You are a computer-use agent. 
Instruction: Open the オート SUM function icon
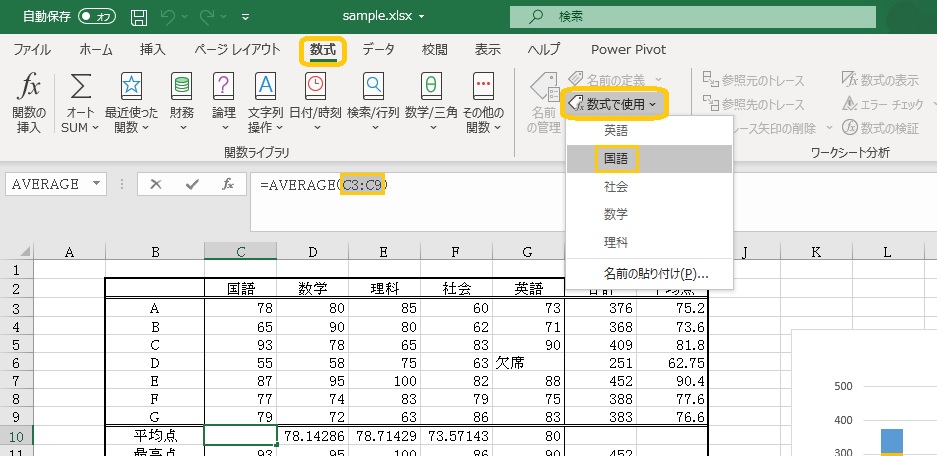click(x=80, y=86)
